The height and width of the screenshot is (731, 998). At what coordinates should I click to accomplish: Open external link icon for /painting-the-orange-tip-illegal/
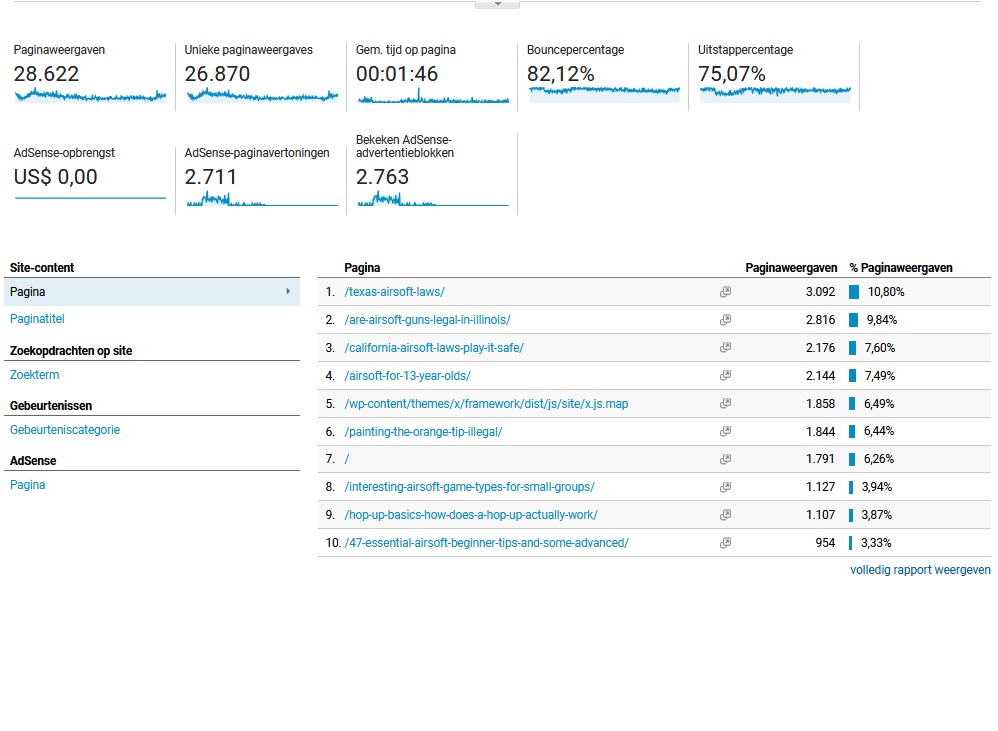click(725, 431)
